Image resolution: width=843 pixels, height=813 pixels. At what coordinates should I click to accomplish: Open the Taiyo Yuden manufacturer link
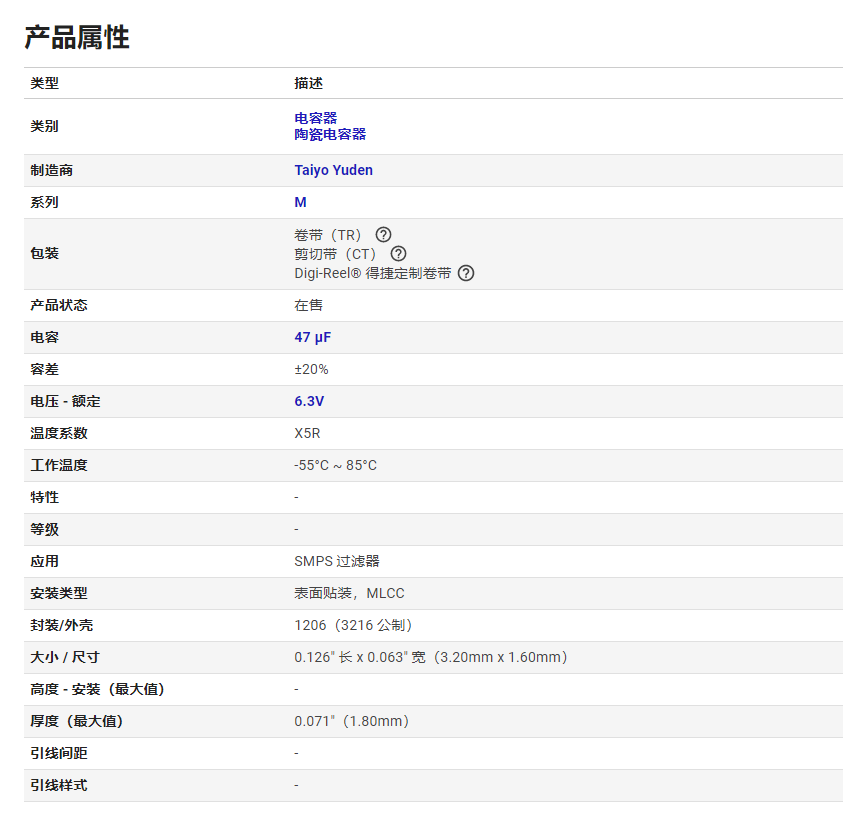click(333, 170)
